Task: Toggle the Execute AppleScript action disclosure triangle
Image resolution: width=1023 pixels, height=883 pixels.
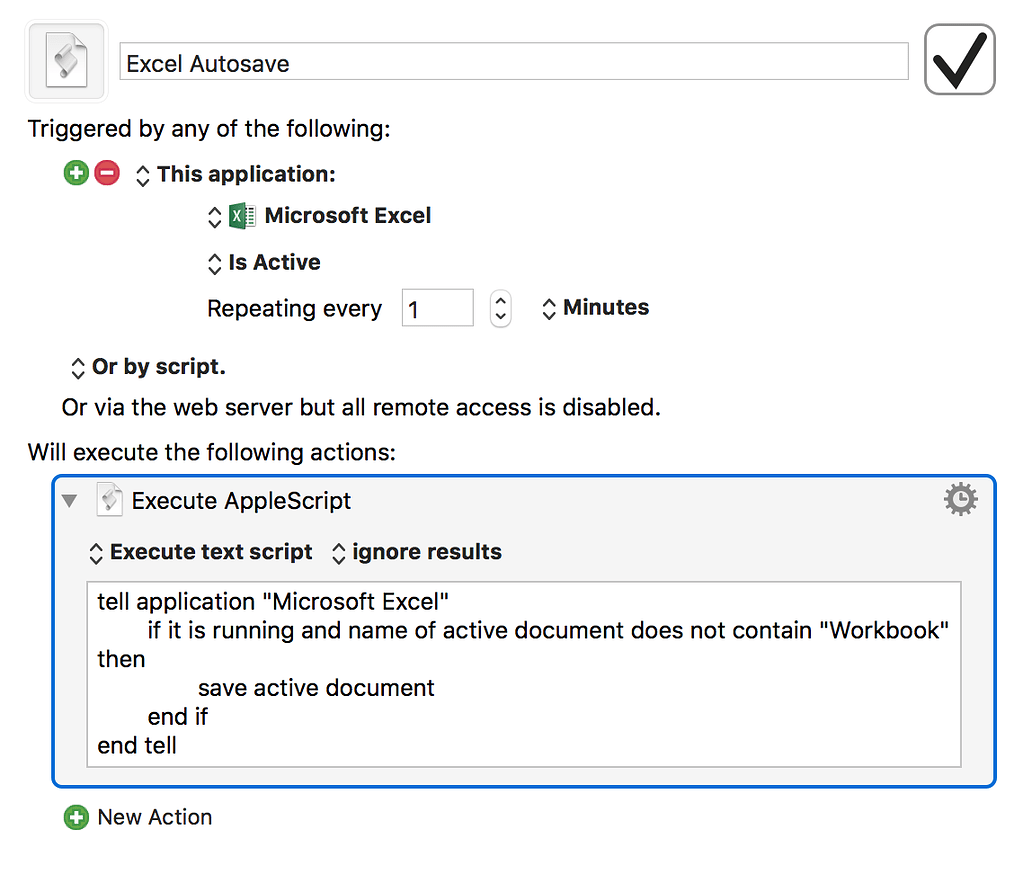Action: pyautogui.click(x=69, y=500)
